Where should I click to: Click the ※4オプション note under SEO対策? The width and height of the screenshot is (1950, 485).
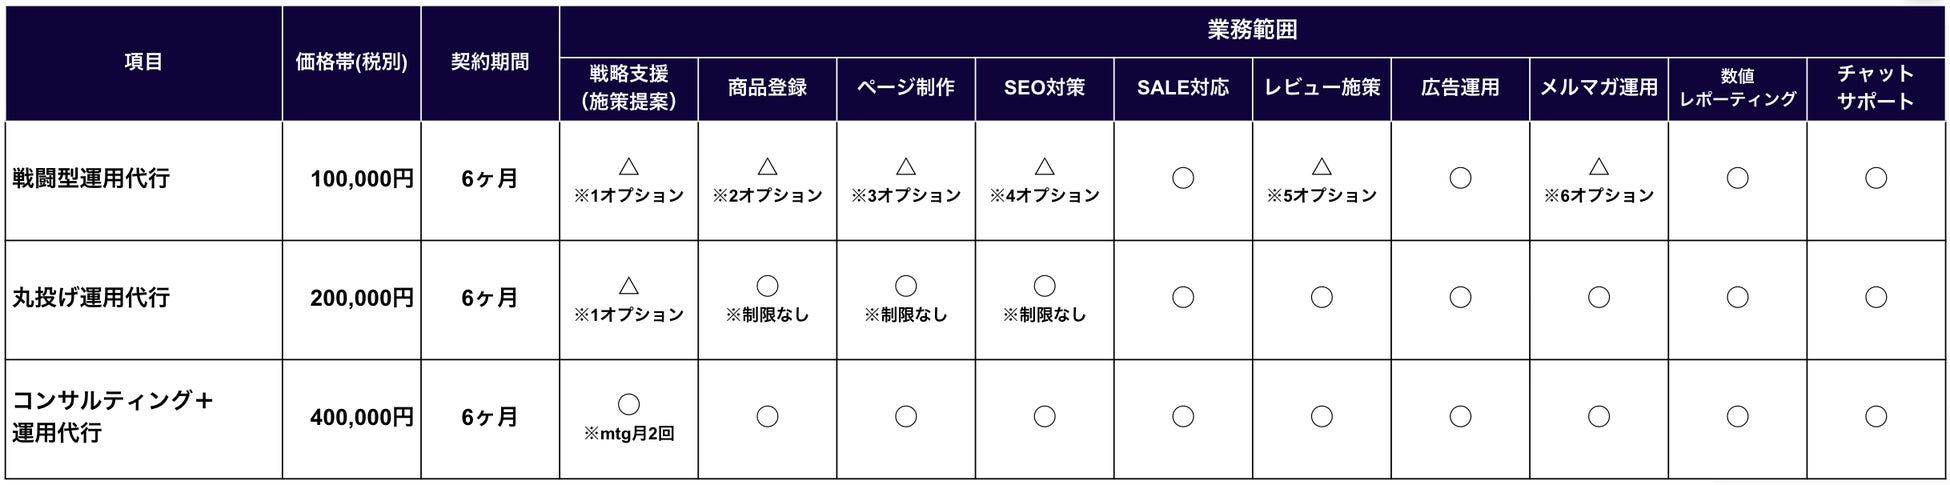pos(1044,196)
